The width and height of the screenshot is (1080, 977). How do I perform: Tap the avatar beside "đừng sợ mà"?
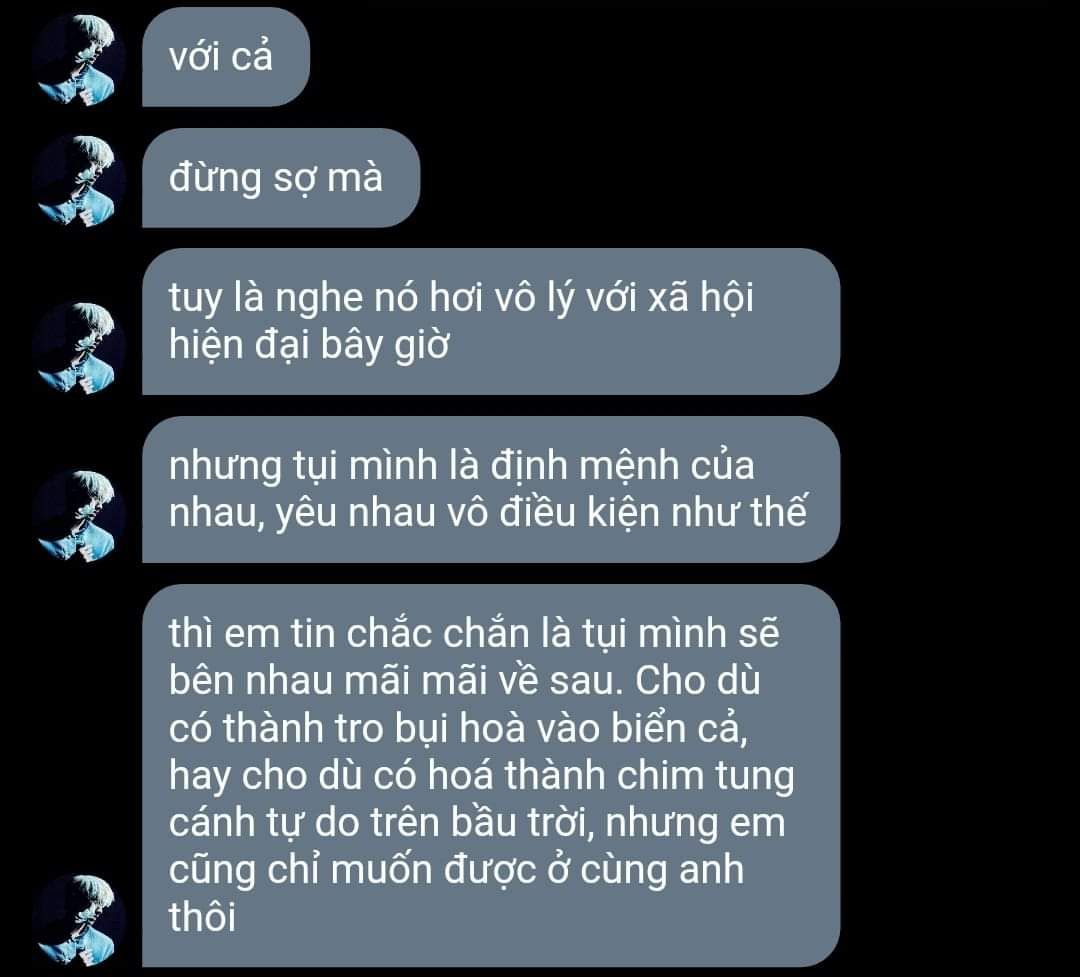click(x=79, y=182)
